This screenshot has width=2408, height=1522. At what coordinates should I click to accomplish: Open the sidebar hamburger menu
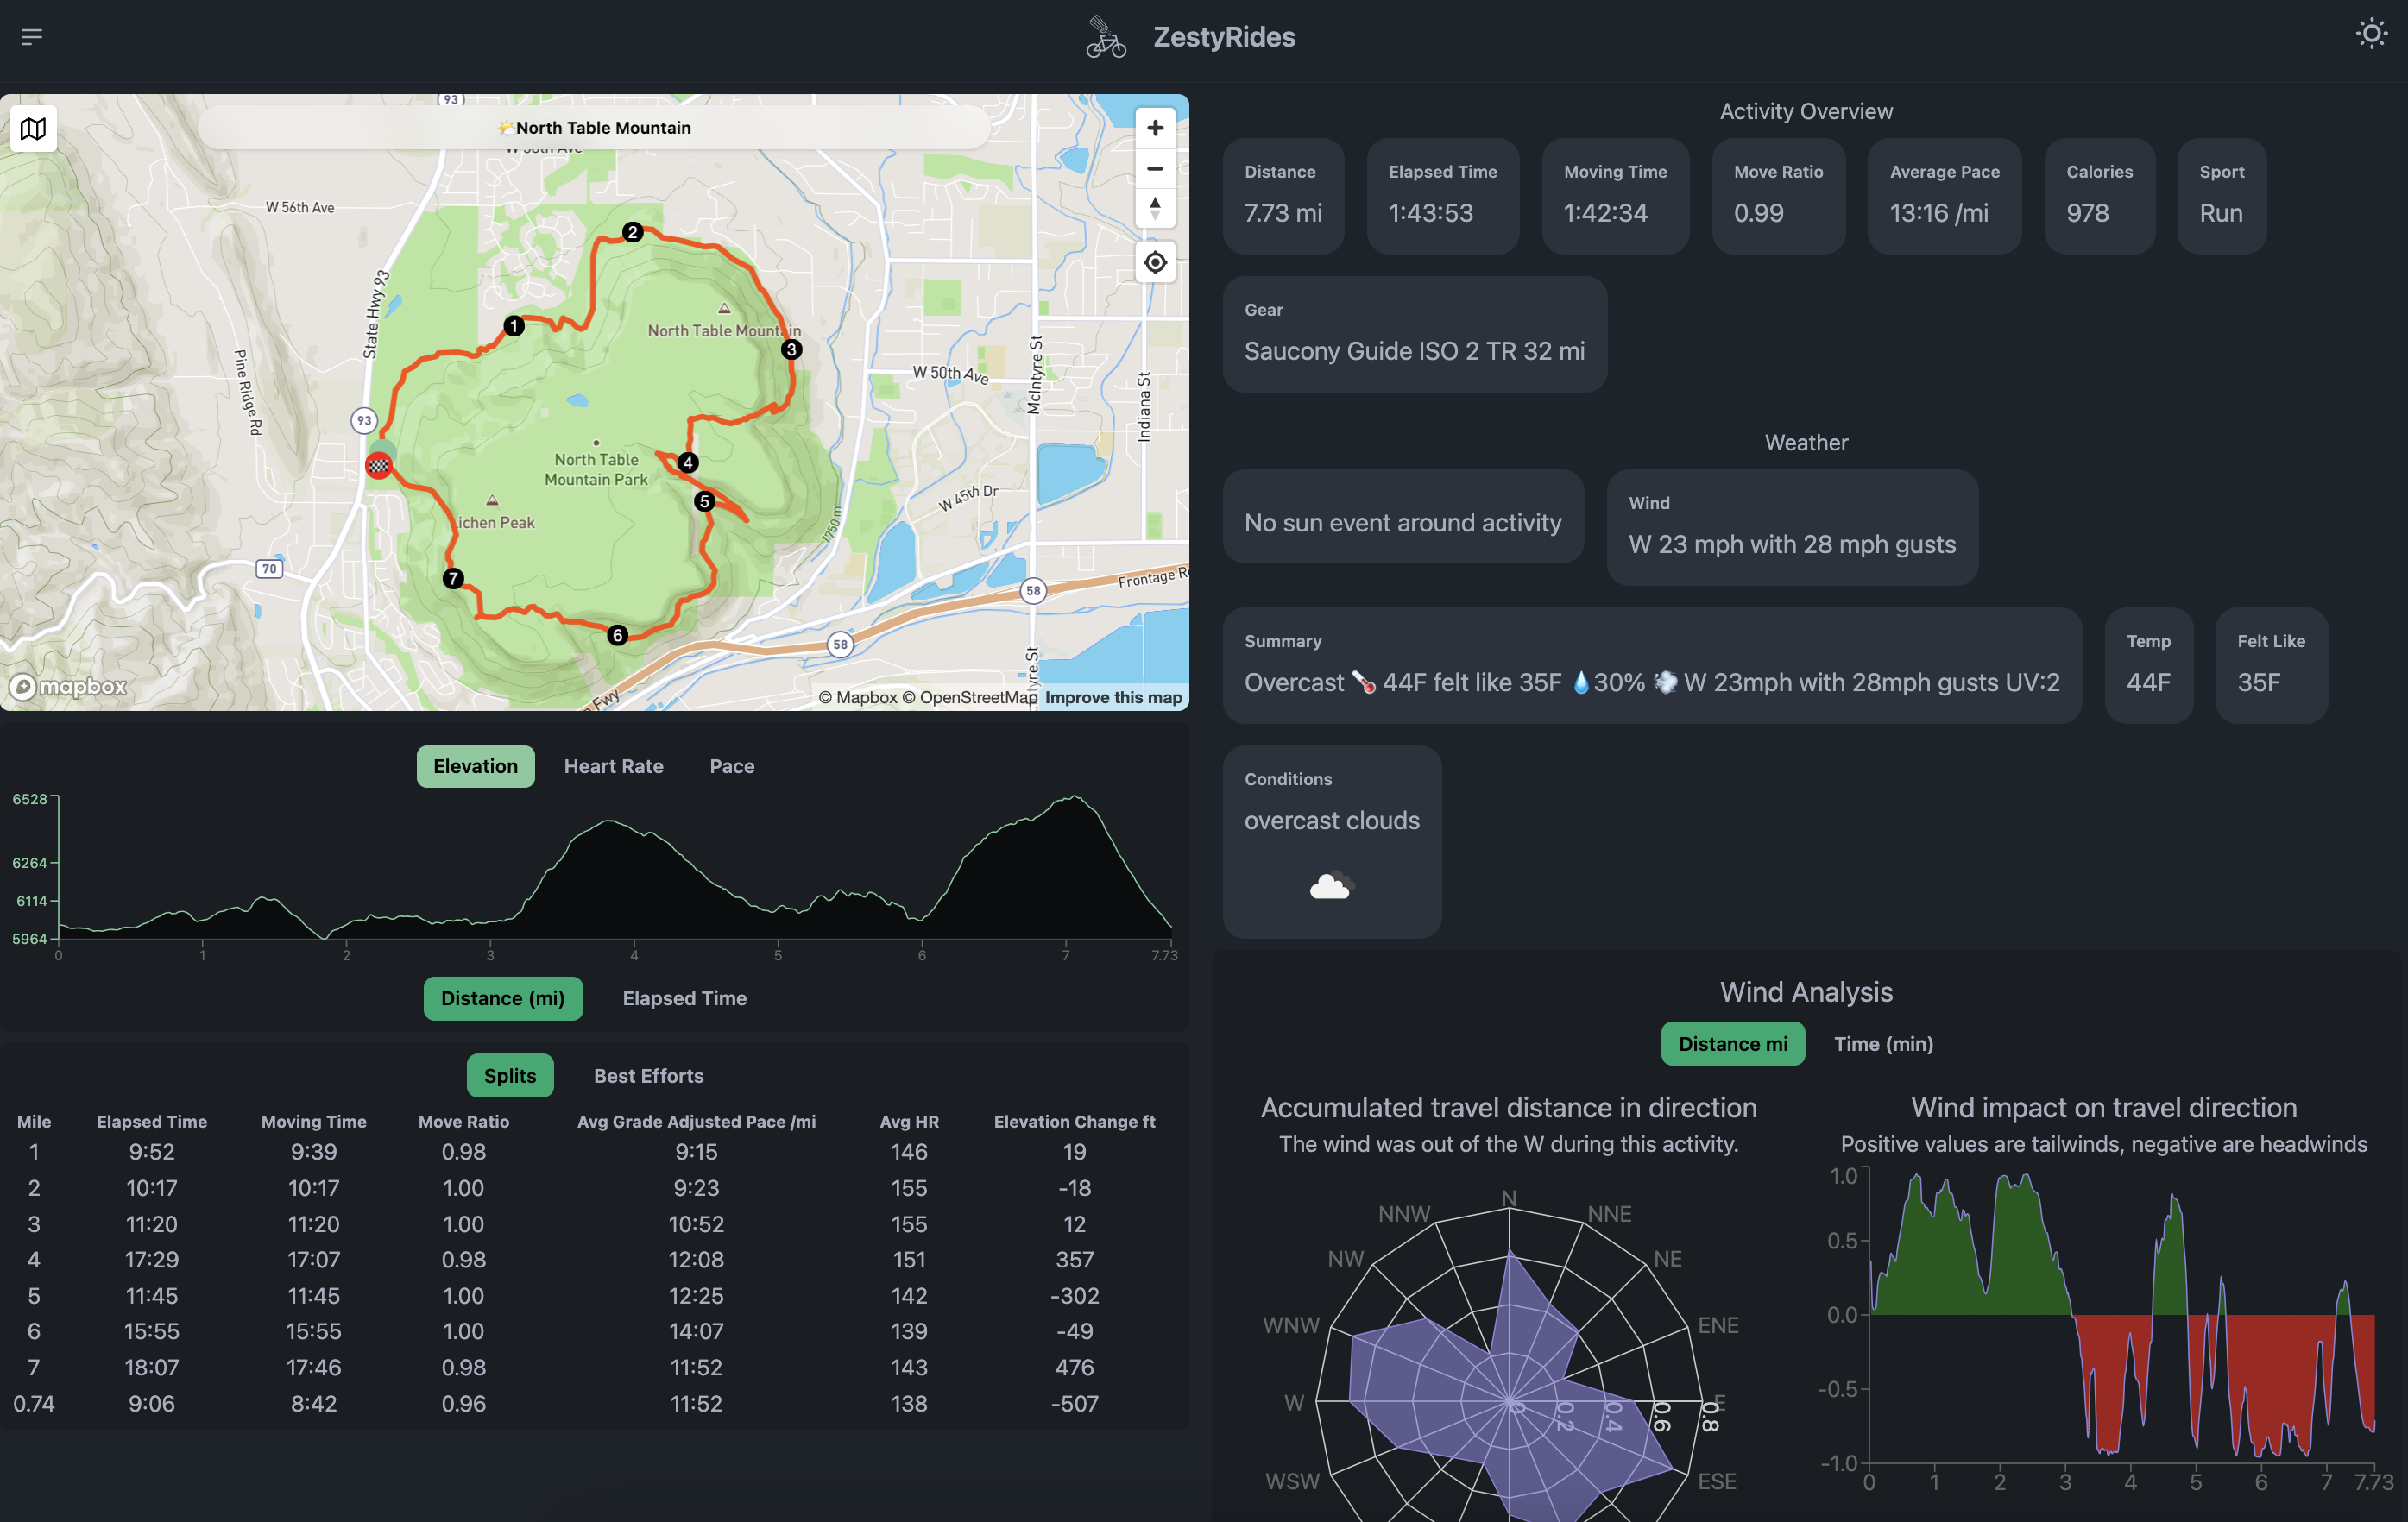33,36
